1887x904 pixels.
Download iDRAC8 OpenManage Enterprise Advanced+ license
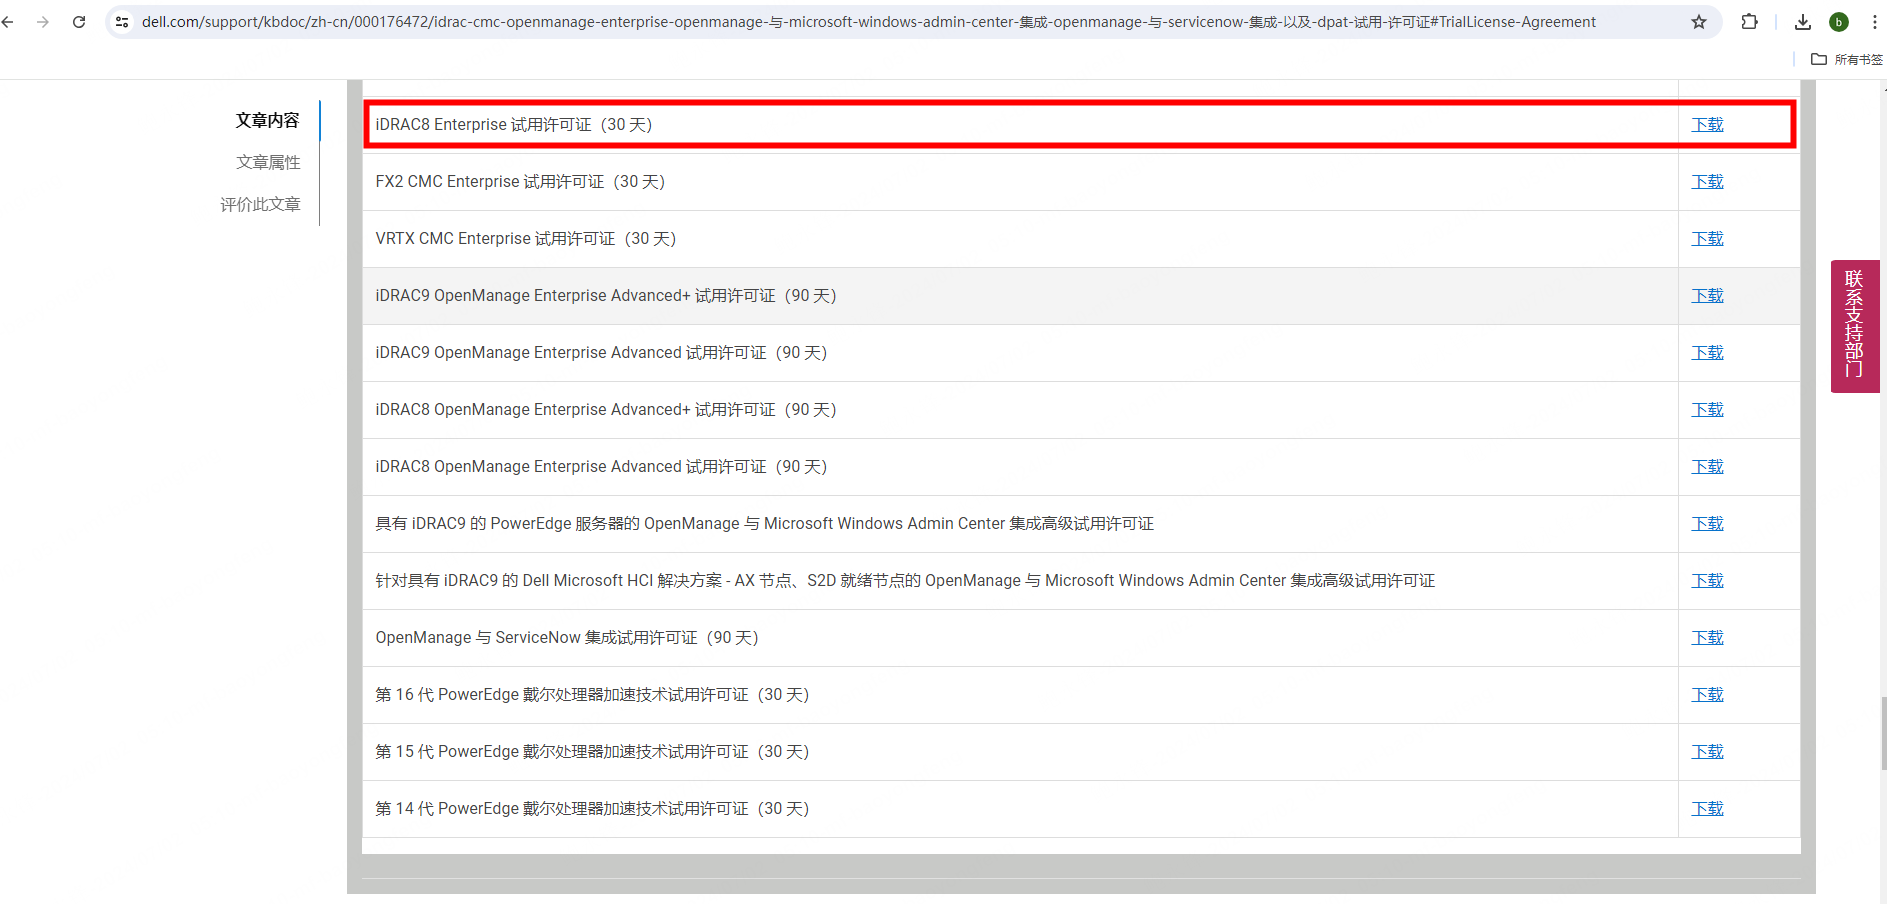[x=1707, y=409]
